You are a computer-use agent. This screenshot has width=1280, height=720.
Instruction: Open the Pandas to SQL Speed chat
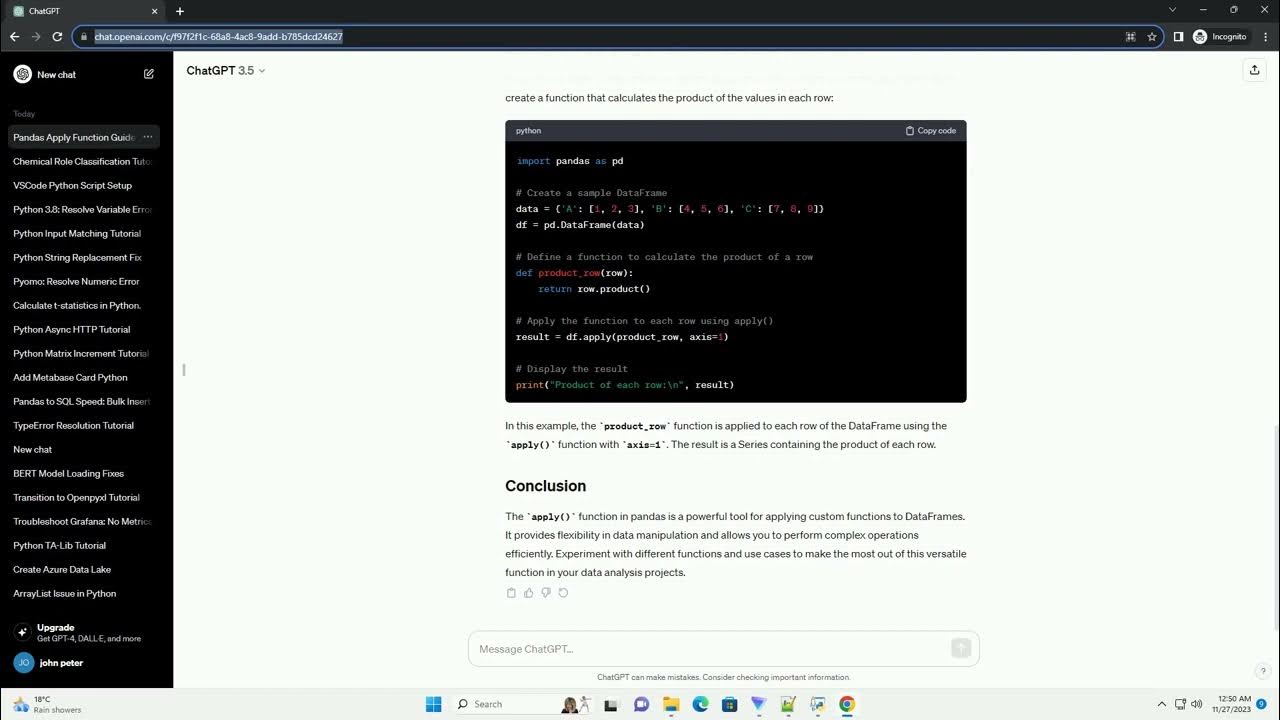coord(83,401)
